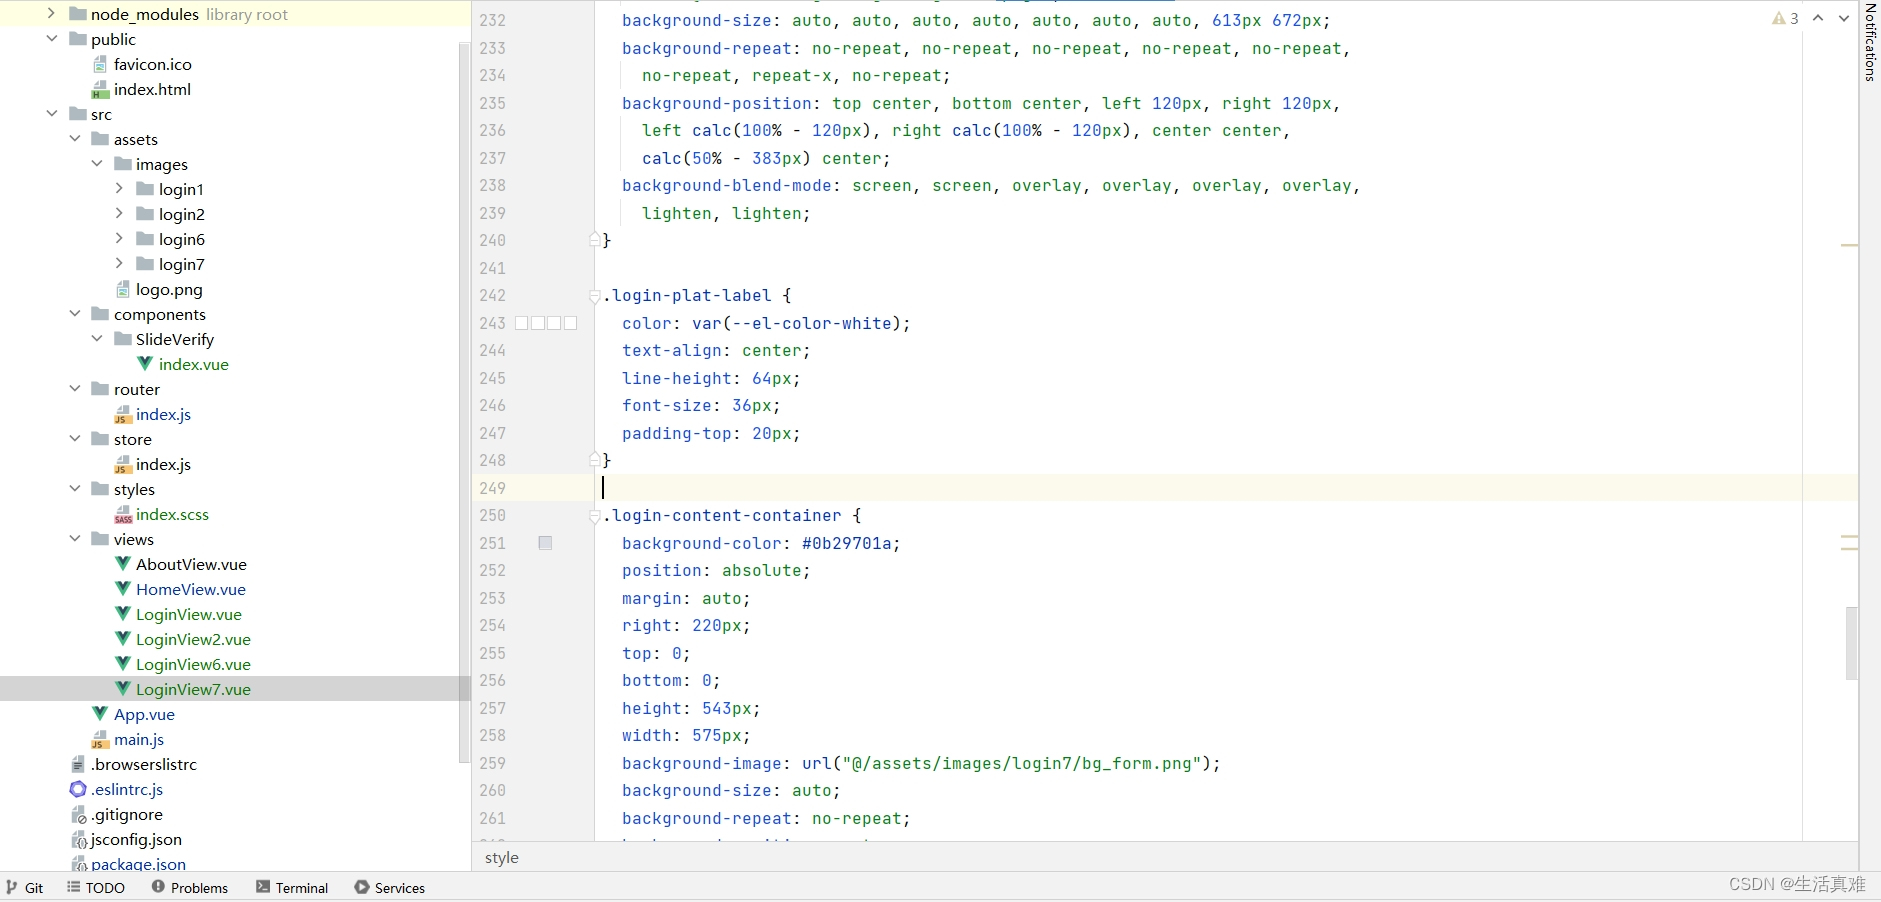The height and width of the screenshot is (902, 1881).
Task: Click the Vue icon of SlideVerify index.vue
Action: pos(145,364)
